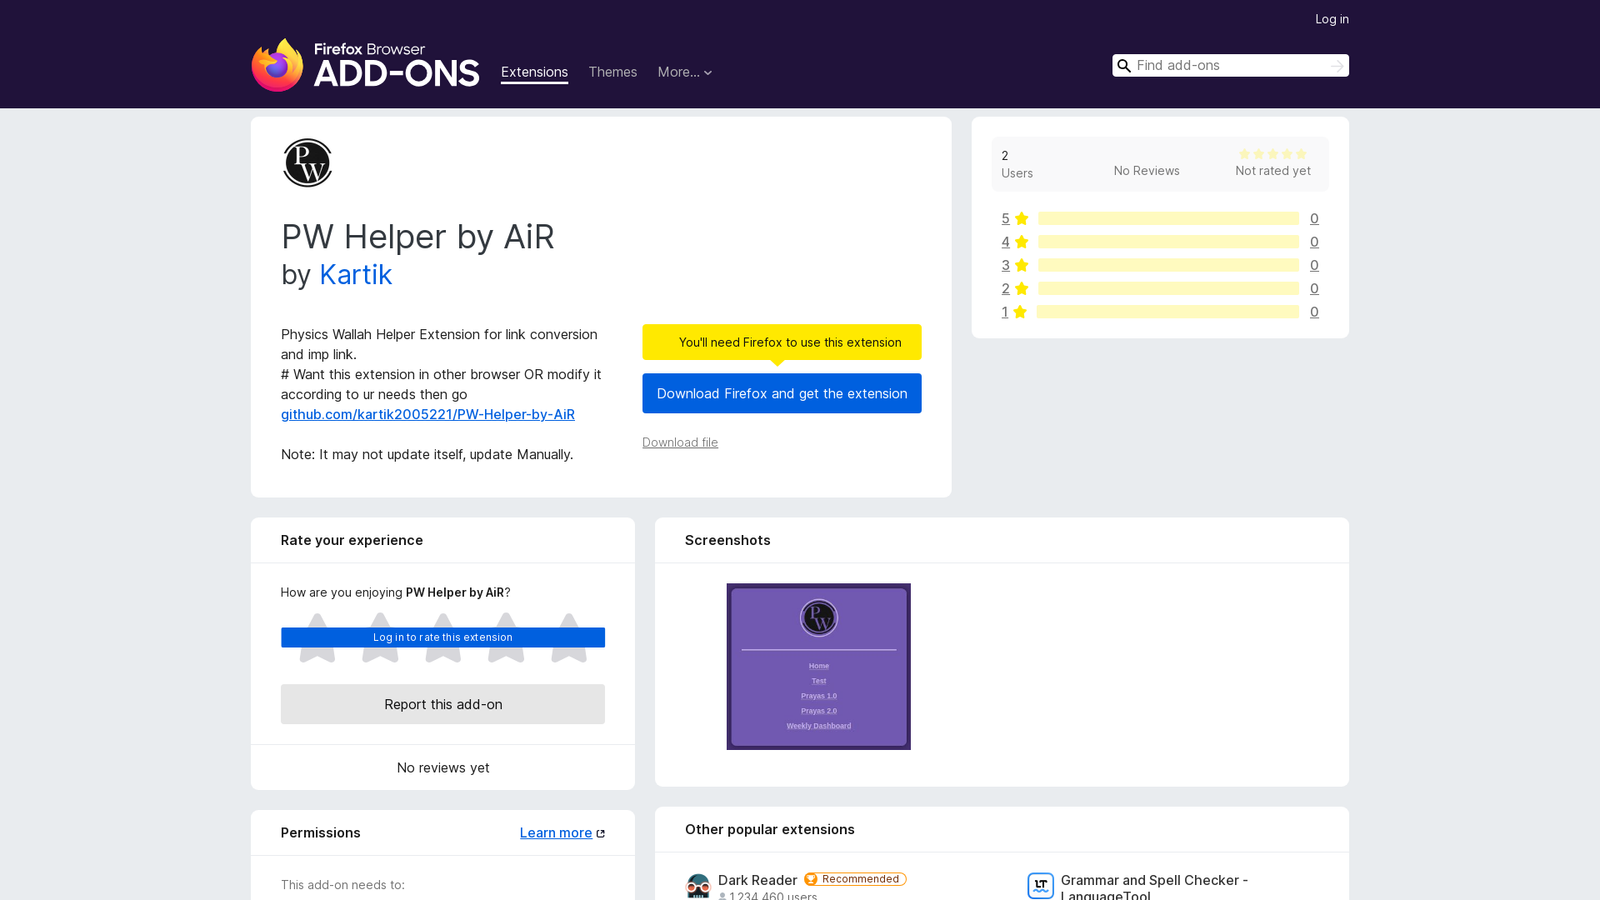Click the fourth rating star
1600x900 pixels.
(506, 638)
